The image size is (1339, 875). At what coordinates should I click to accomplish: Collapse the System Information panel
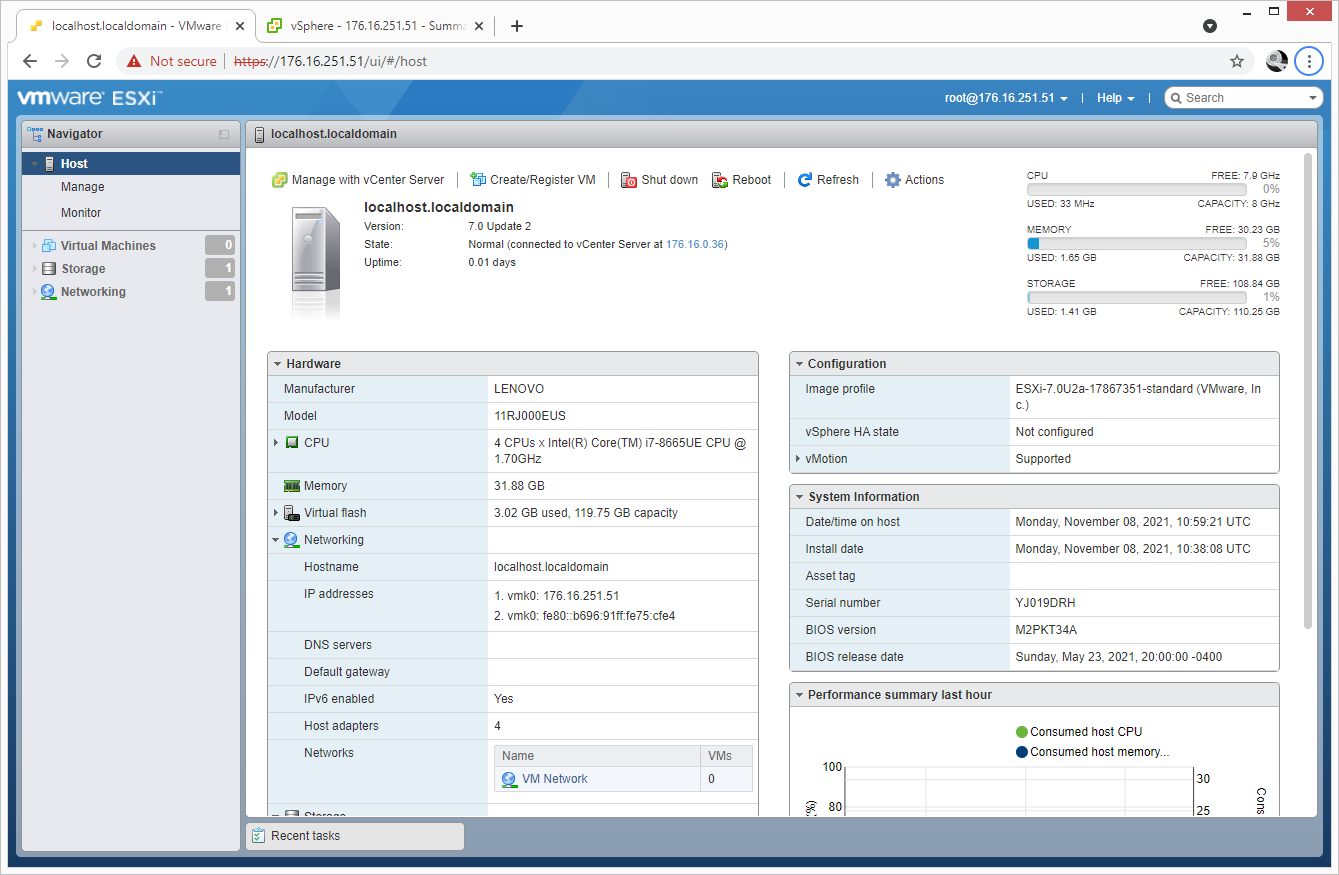[x=799, y=497]
